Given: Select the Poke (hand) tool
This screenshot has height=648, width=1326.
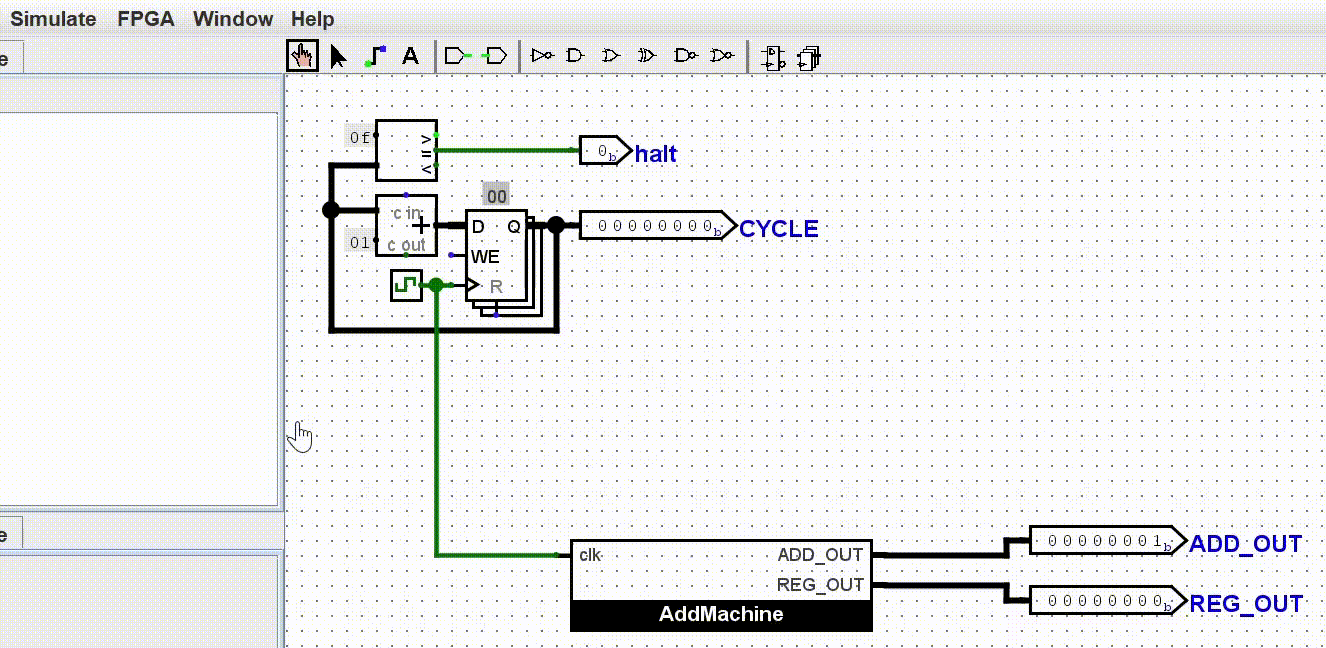Looking at the screenshot, I should coord(302,56).
